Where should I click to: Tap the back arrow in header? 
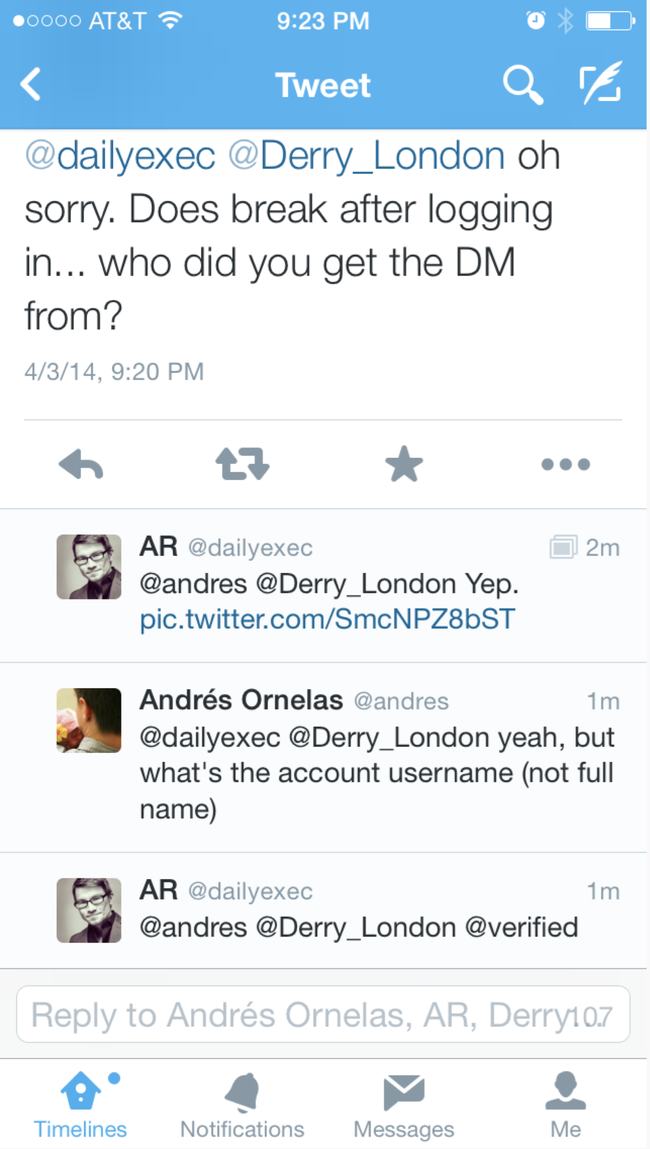tap(32, 84)
